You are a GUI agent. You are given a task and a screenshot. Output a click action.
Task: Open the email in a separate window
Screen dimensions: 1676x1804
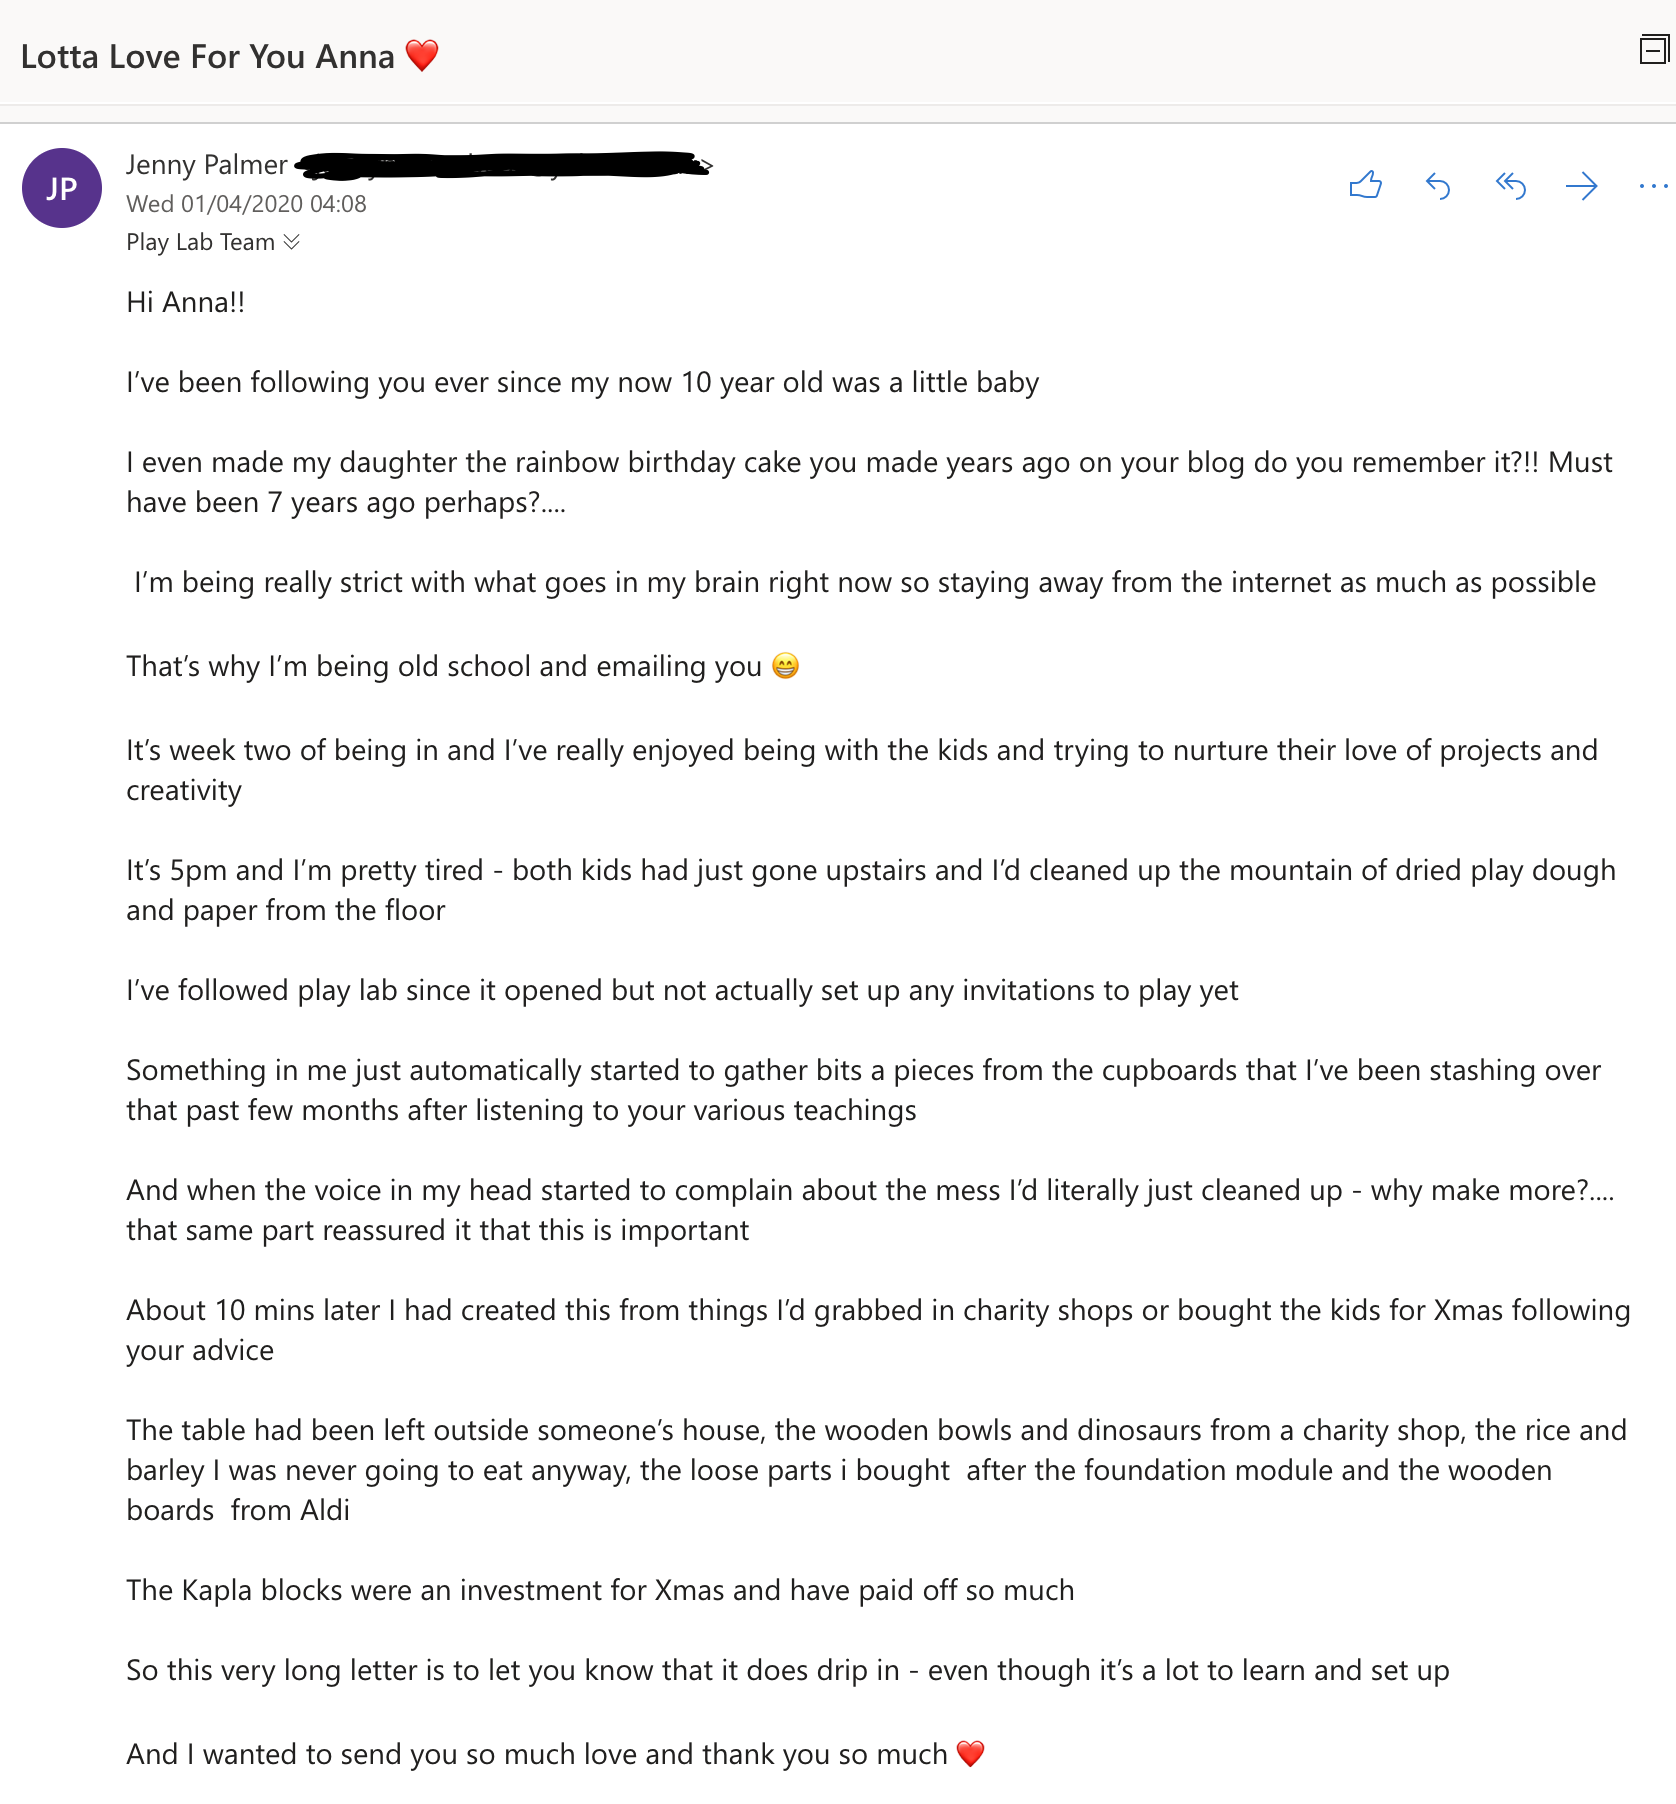(x=1654, y=49)
